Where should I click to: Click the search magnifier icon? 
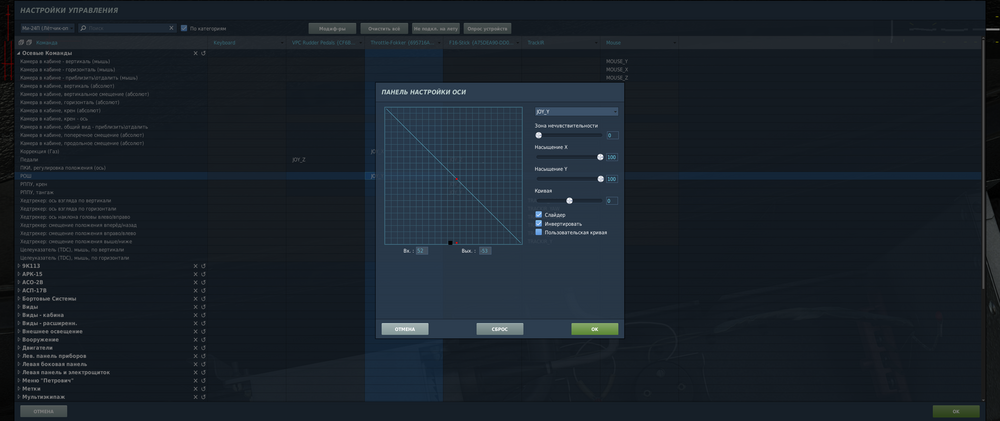point(84,29)
